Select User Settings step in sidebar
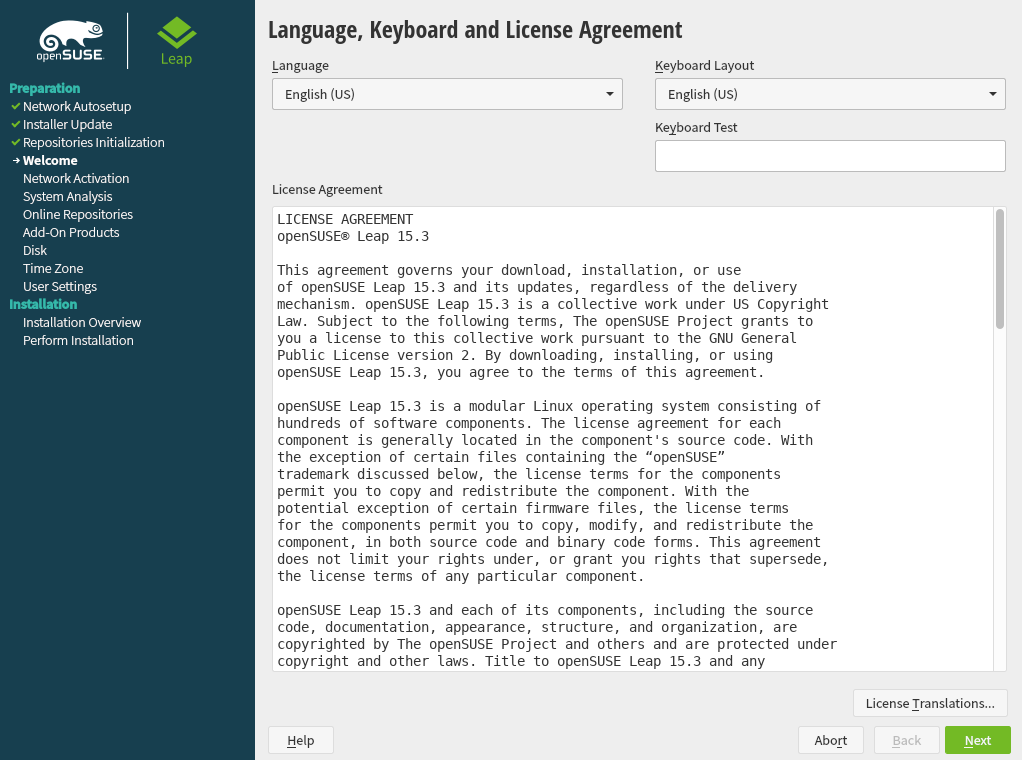 click(x=60, y=286)
